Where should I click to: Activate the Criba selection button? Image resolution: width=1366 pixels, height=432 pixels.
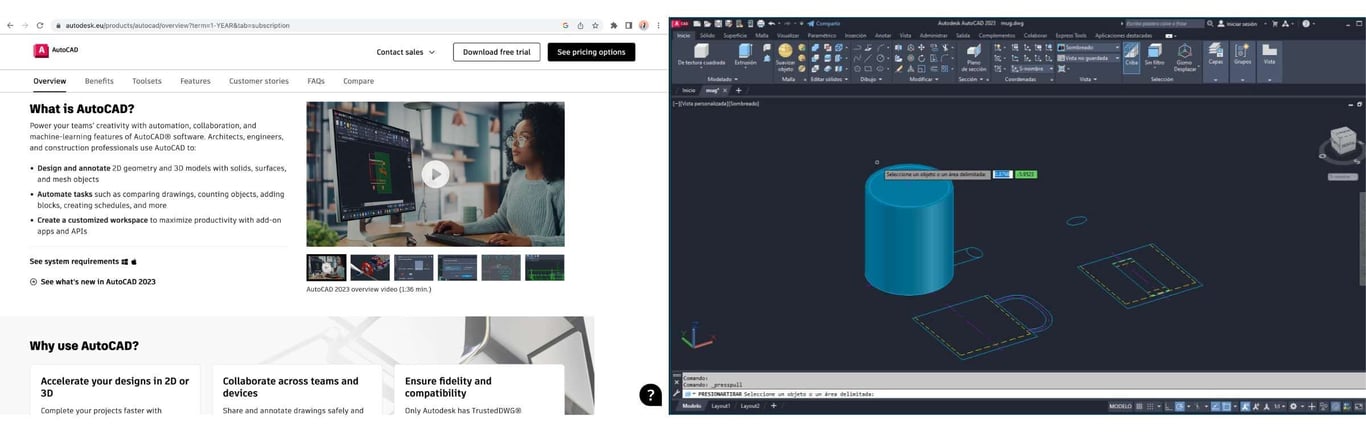pyautogui.click(x=1131, y=56)
